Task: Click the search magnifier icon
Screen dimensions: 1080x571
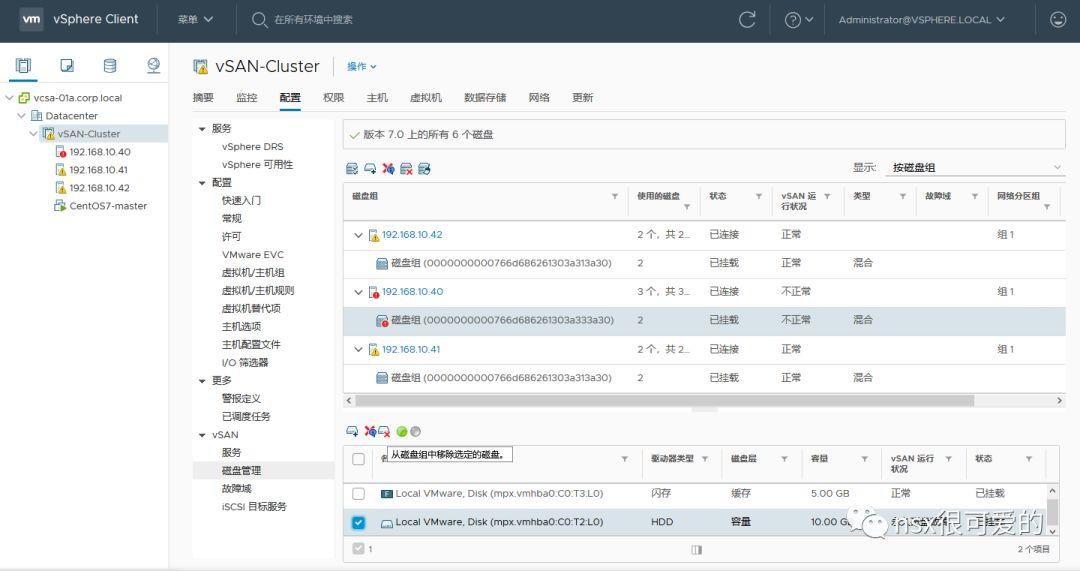Action: tap(259, 19)
